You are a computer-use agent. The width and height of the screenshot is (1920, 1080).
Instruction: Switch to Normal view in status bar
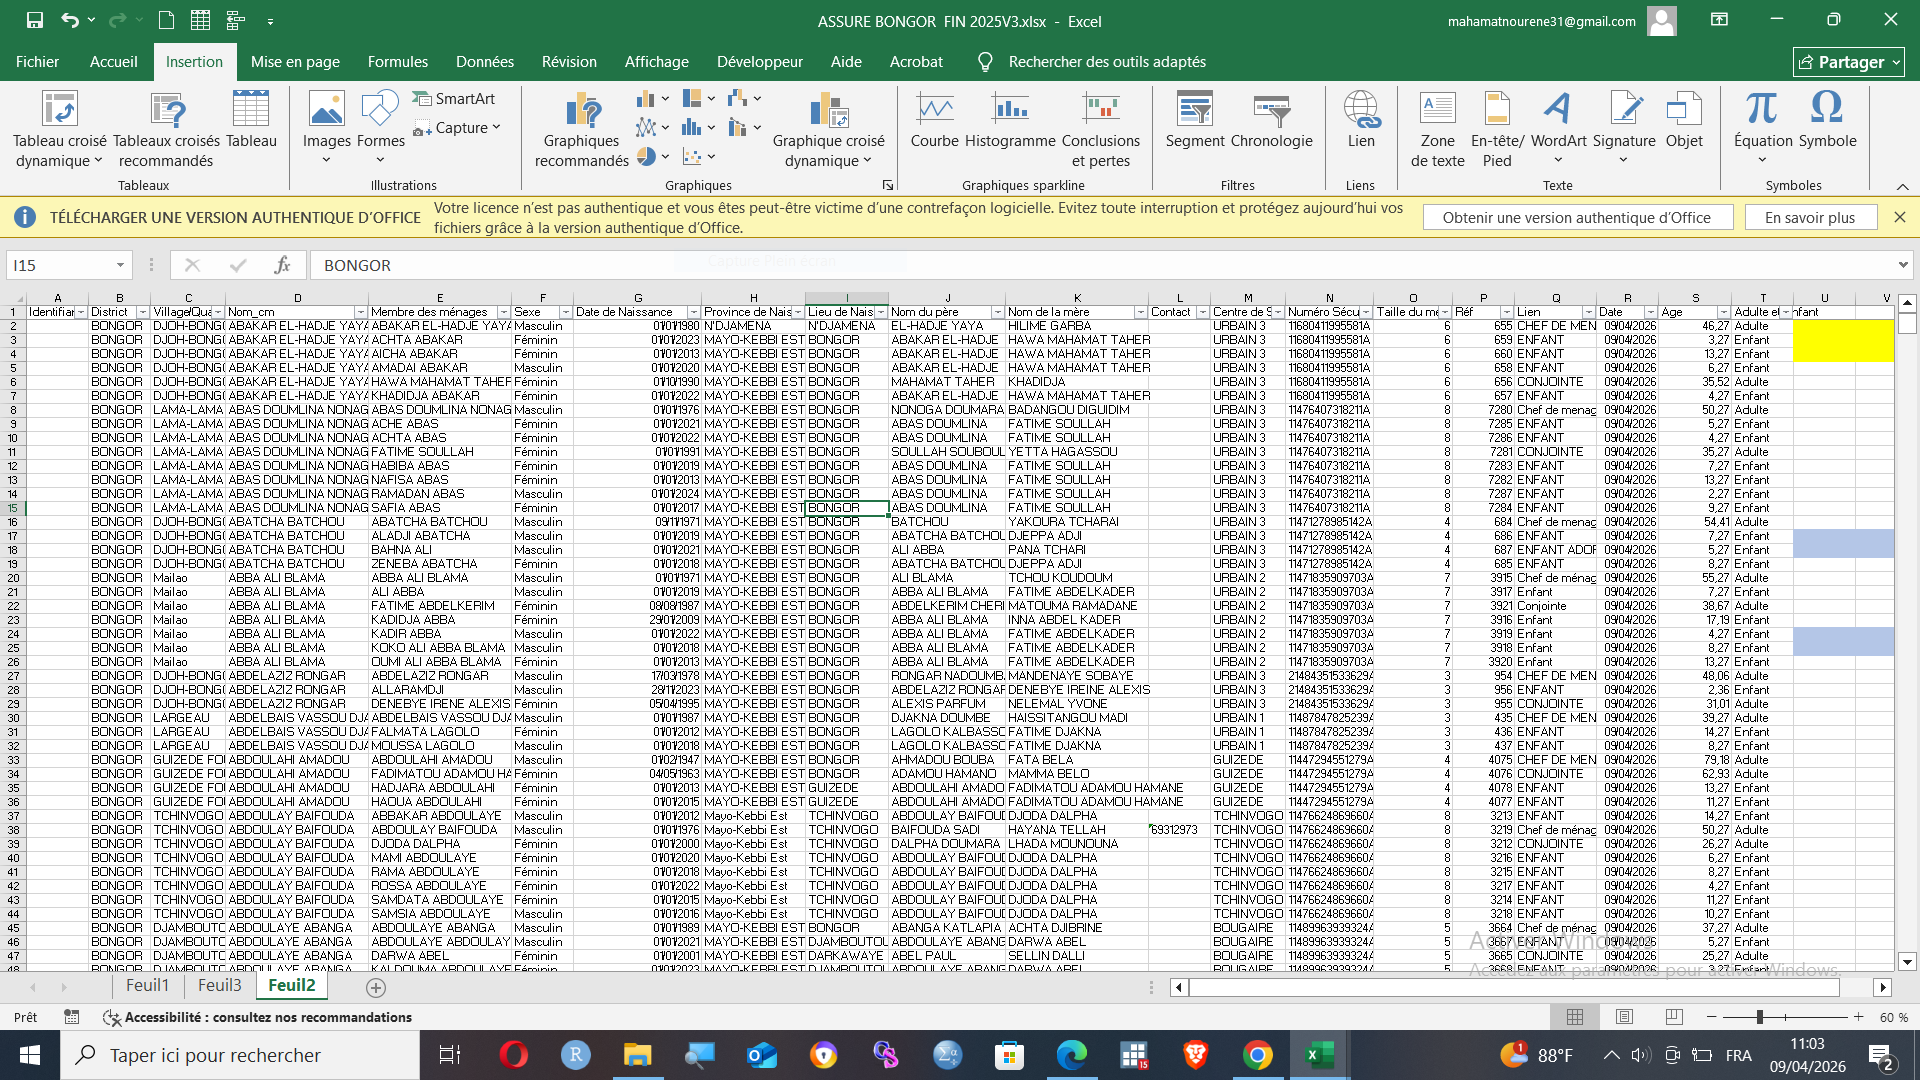click(1575, 1017)
